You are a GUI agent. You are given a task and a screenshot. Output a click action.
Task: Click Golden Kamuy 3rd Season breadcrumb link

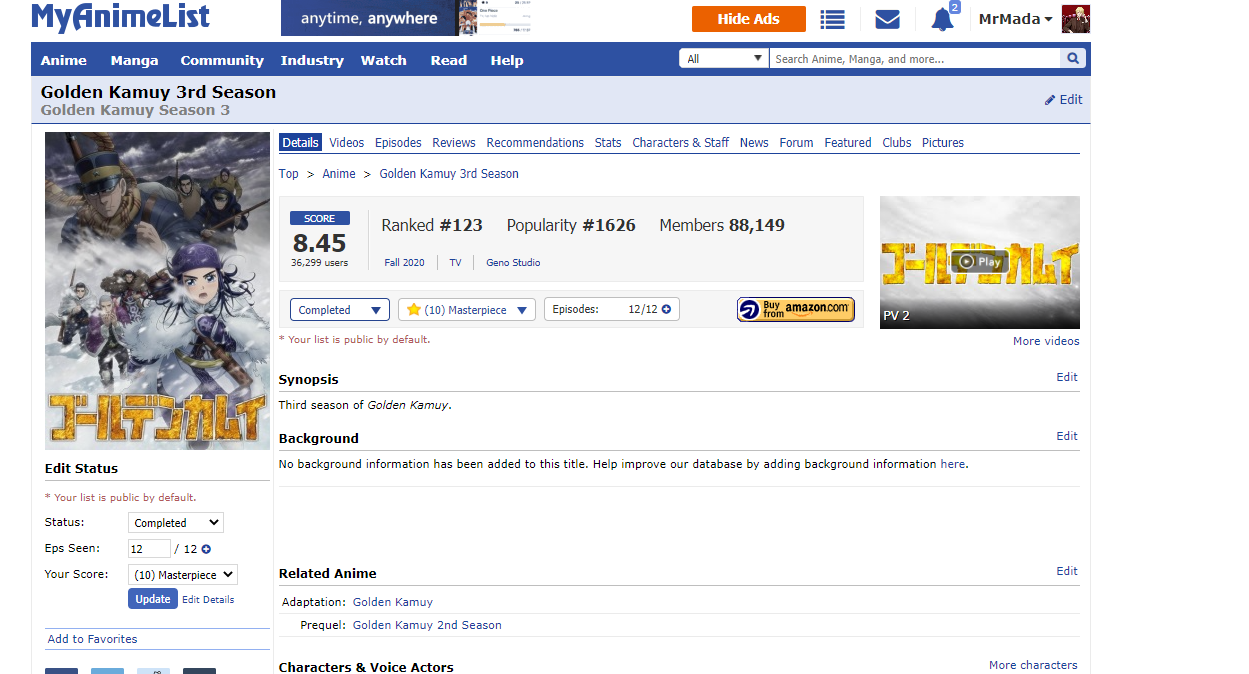(449, 174)
